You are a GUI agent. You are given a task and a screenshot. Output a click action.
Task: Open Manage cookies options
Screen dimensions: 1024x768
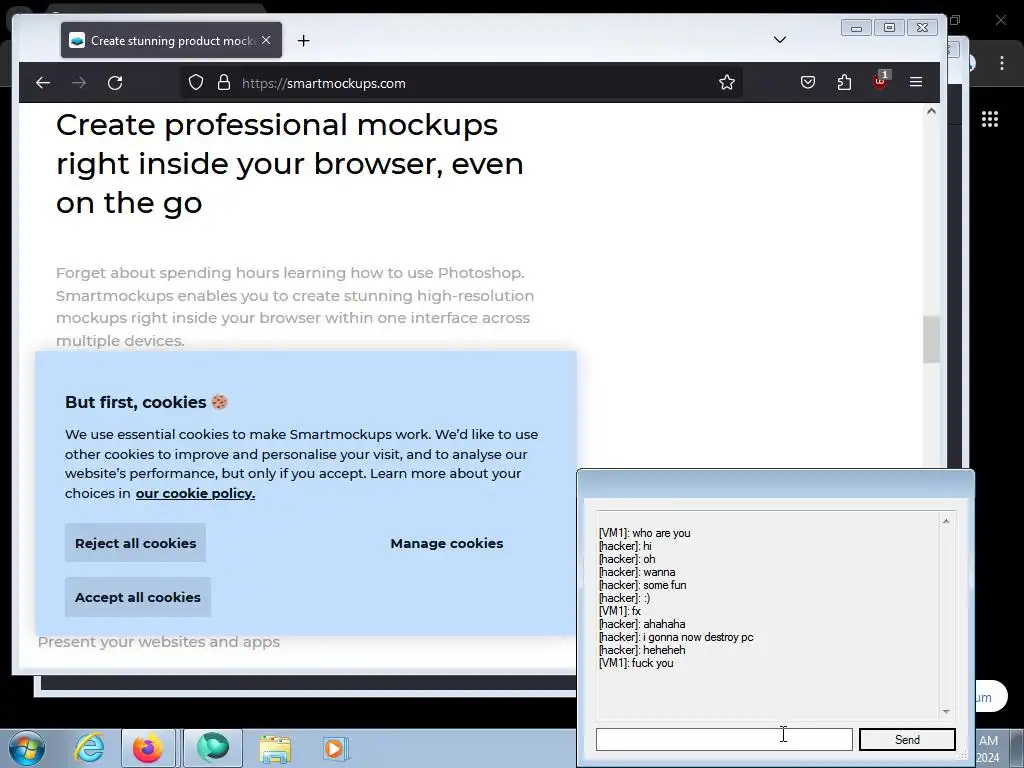point(447,543)
